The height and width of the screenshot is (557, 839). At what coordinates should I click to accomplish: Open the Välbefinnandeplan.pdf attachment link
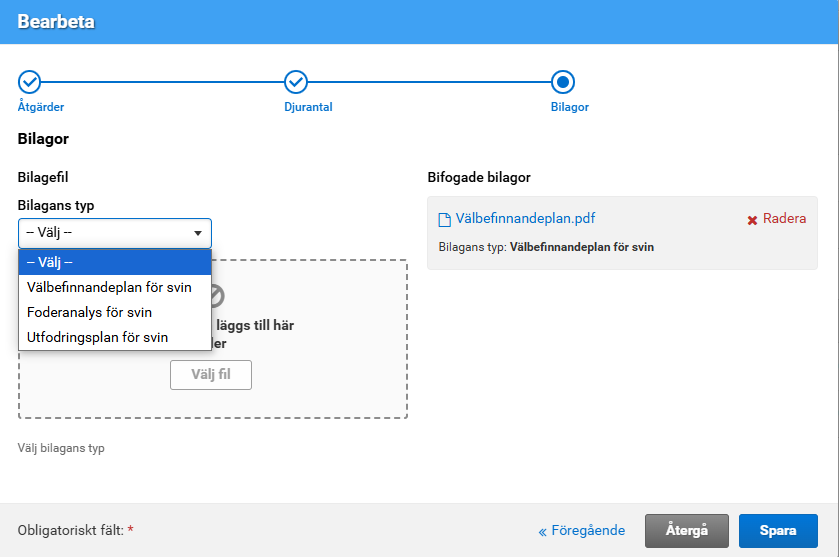coord(526,219)
